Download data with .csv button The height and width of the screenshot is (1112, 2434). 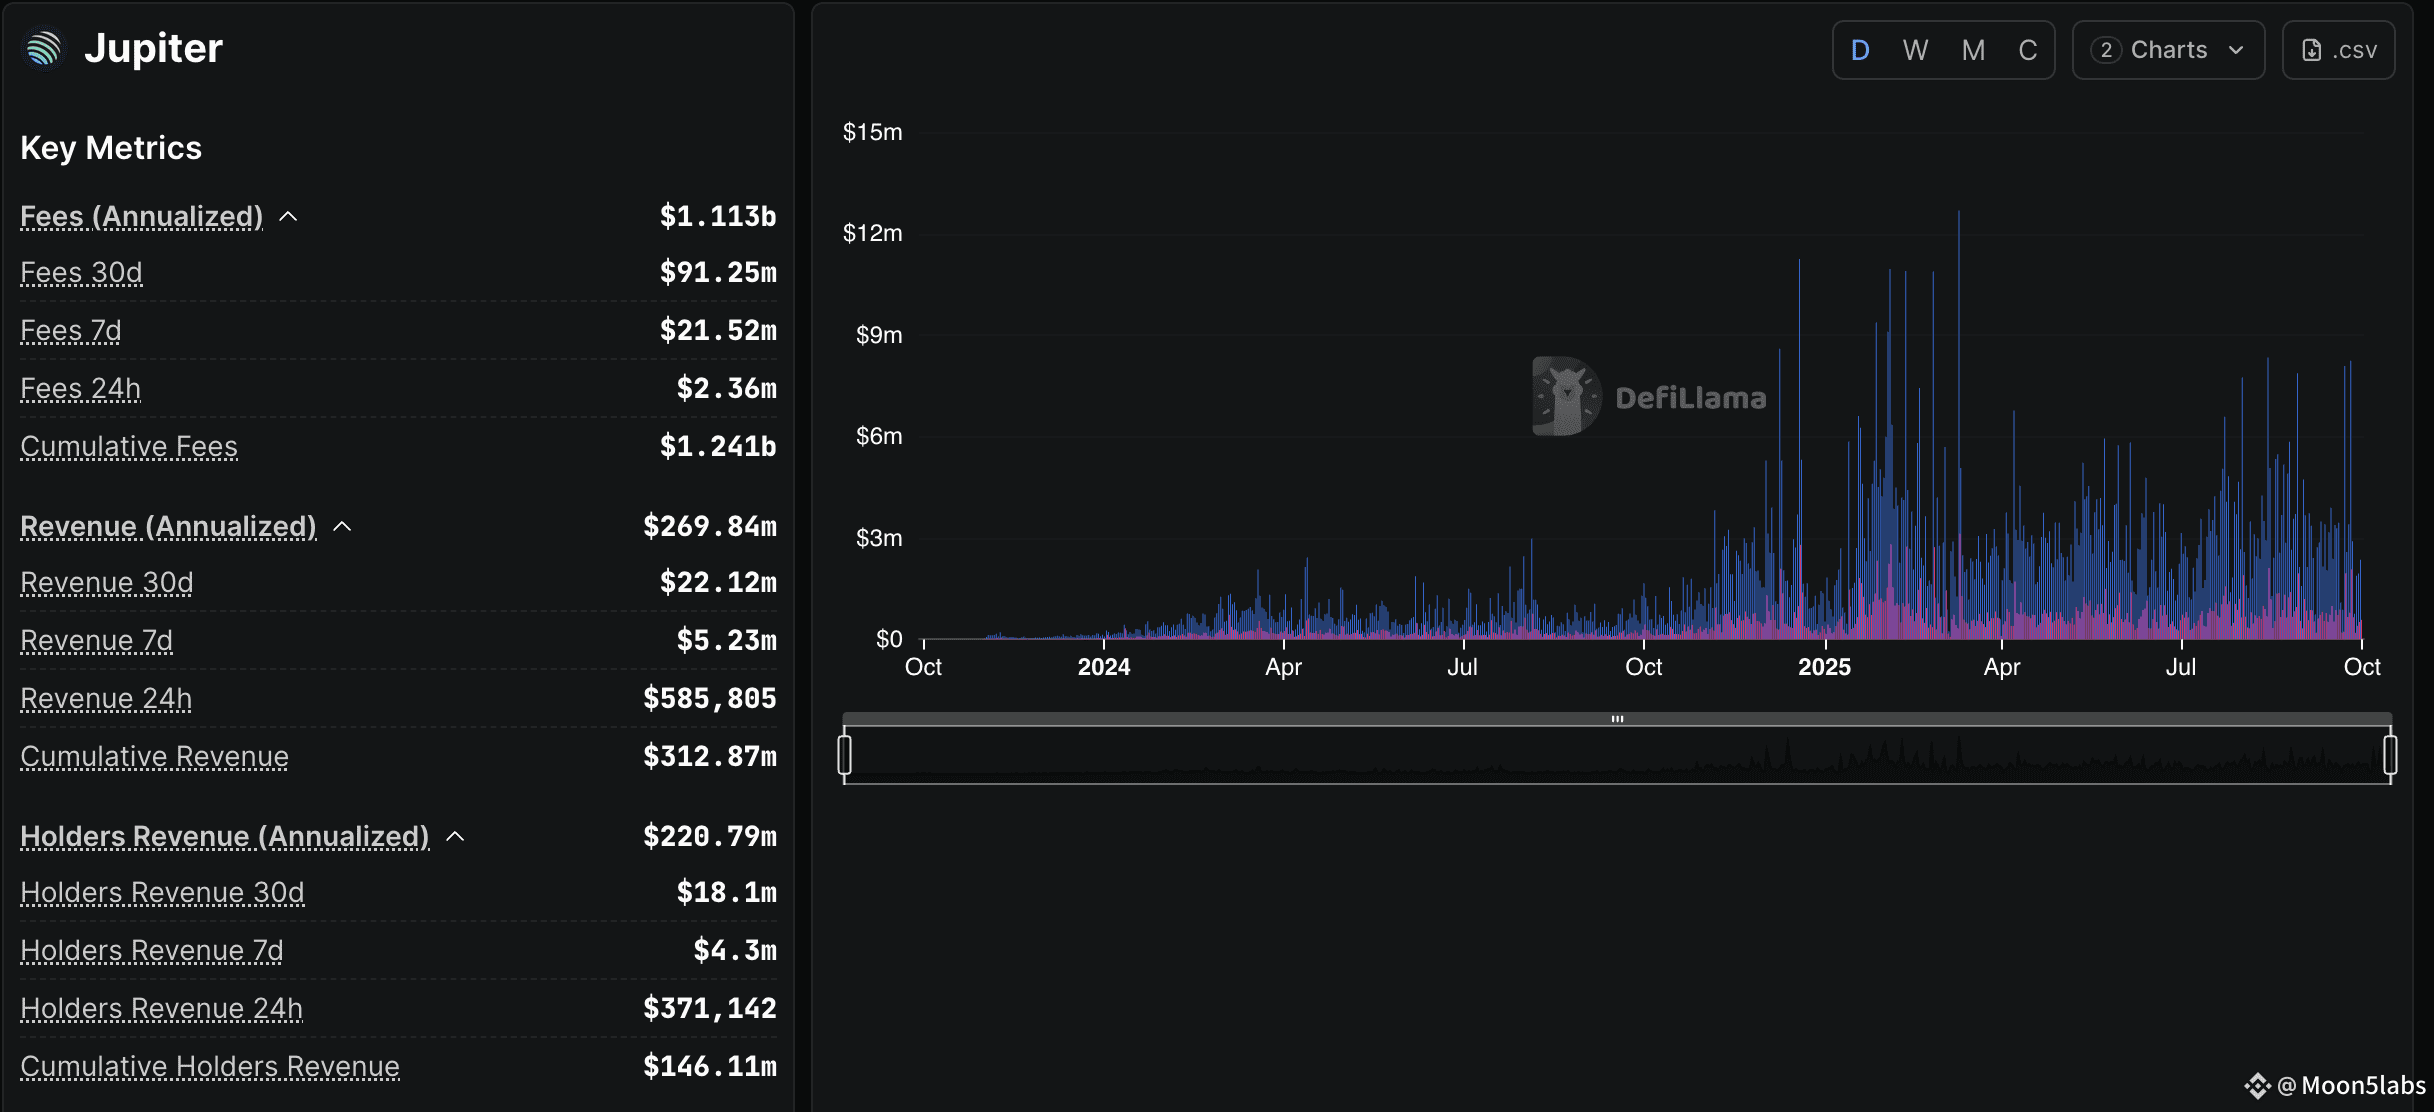(x=2339, y=50)
